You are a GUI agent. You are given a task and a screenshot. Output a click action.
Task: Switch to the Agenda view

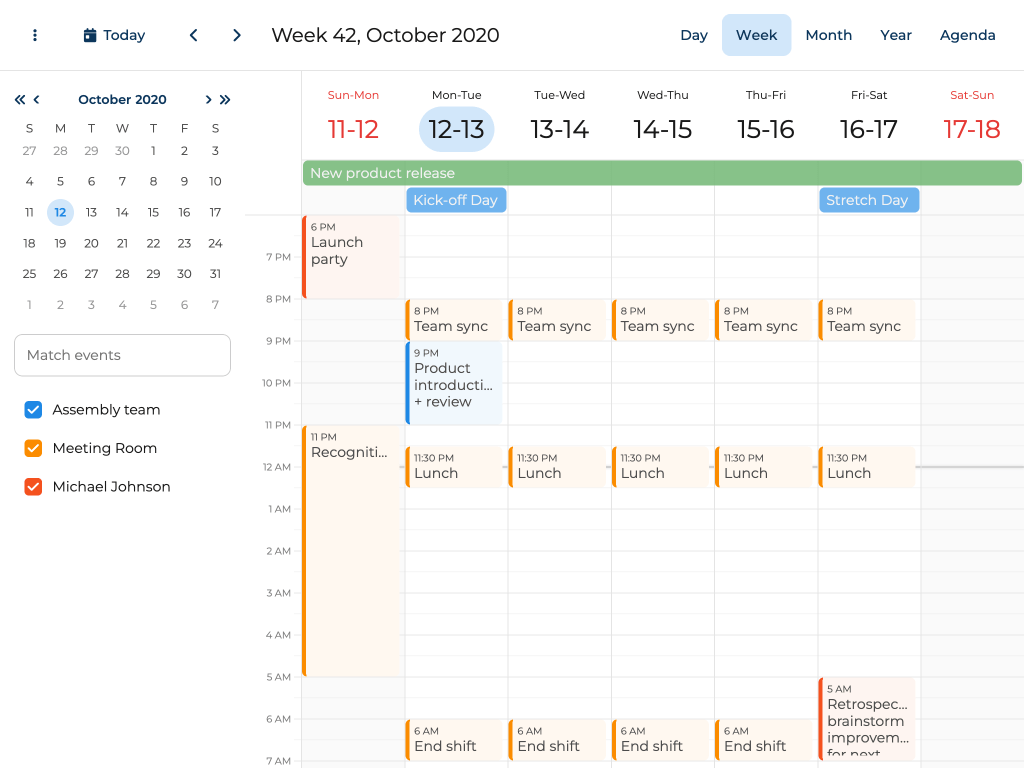tap(967, 35)
